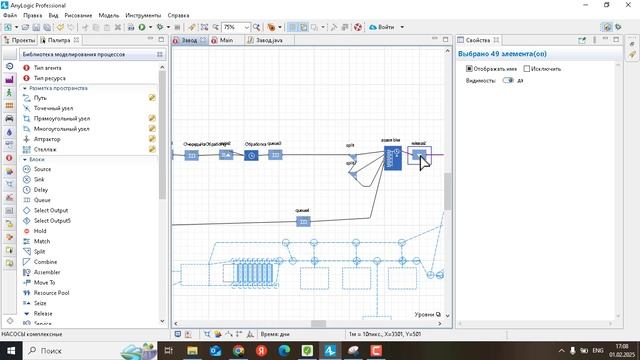Open Fluid Library droplet icon

(x=9, y=132)
